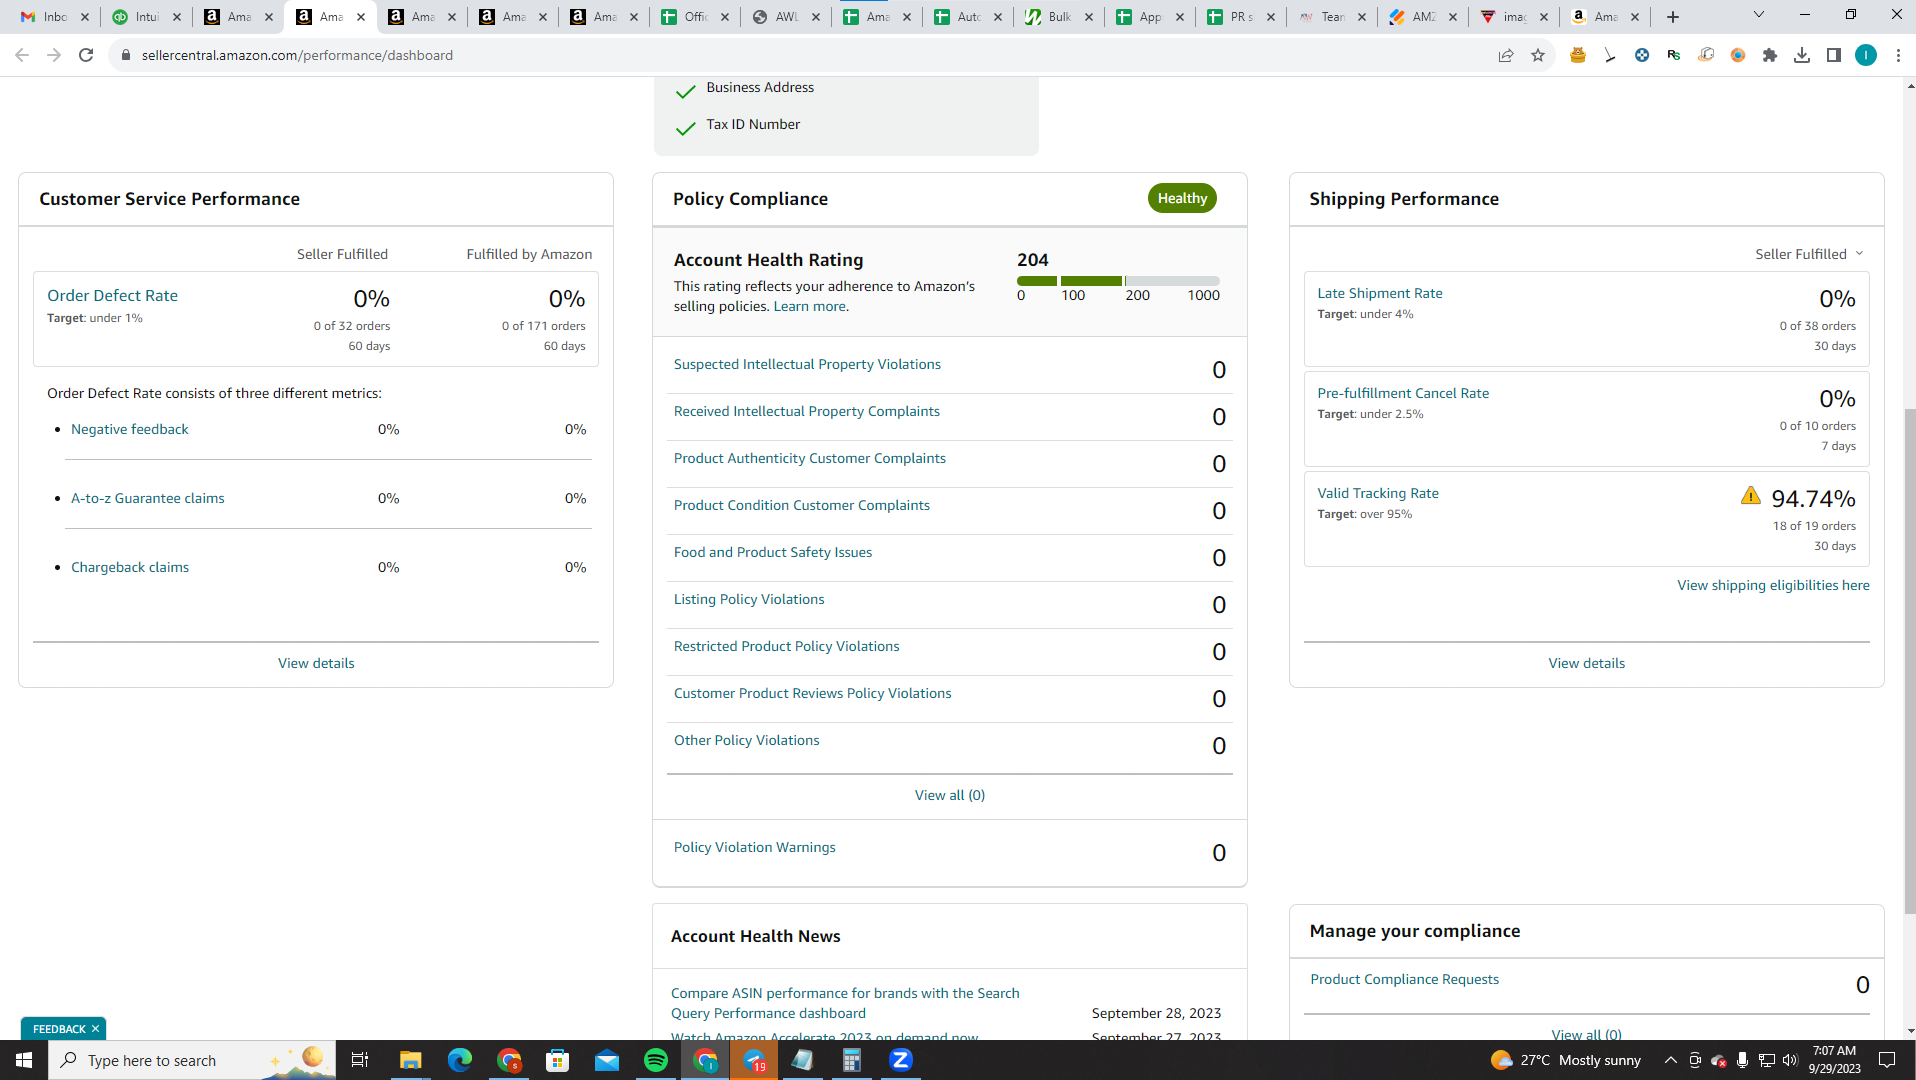Screen dimensions: 1916x1080
Task: Toggle the browser side panel icon
Action: click(x=1834, y=55)
